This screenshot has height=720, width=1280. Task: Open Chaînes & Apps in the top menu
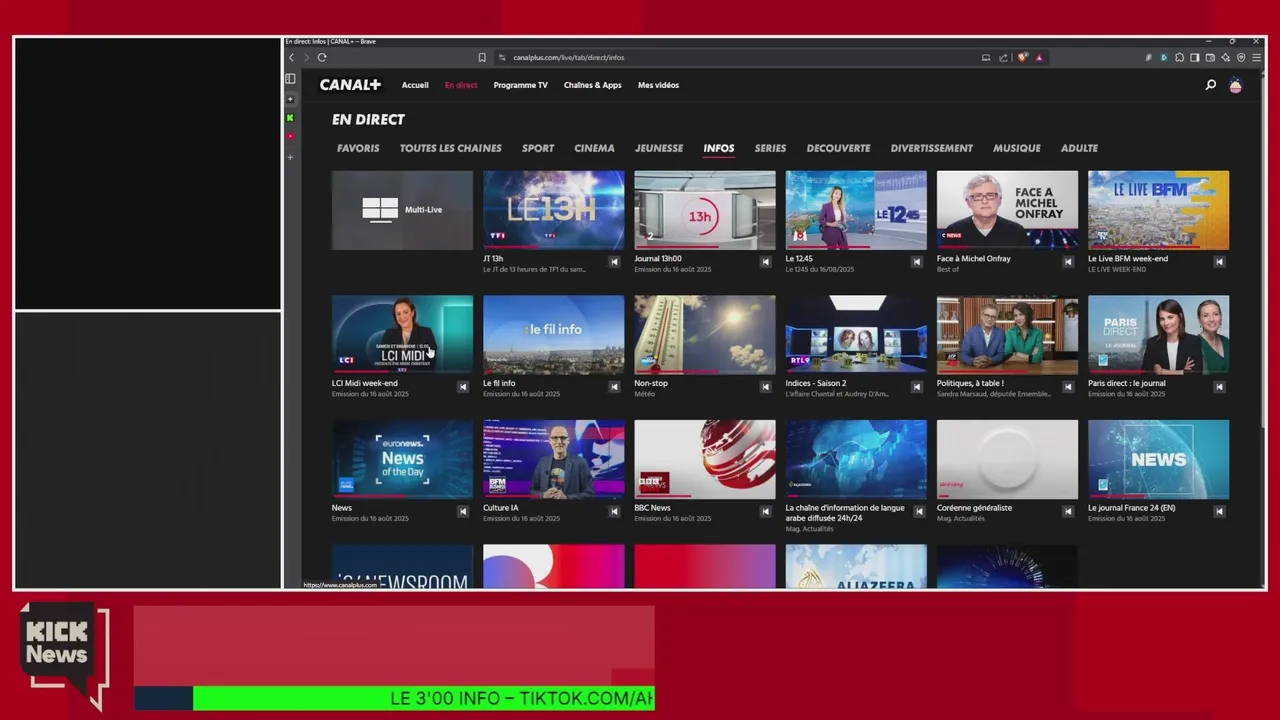point(592,85)
